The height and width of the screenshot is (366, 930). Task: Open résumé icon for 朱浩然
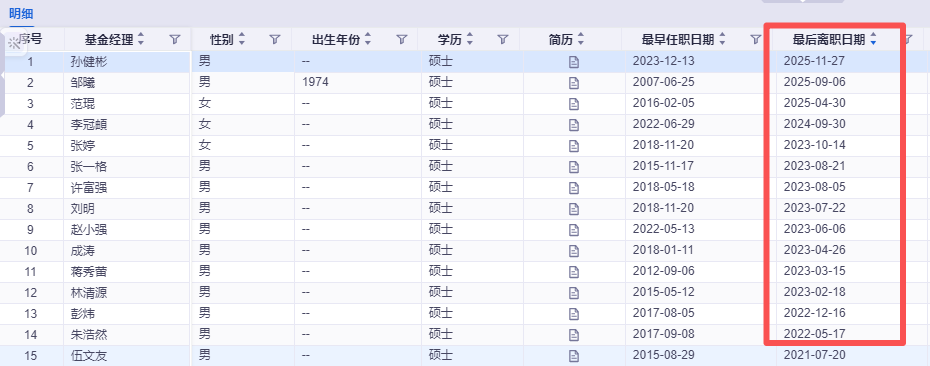574,335
